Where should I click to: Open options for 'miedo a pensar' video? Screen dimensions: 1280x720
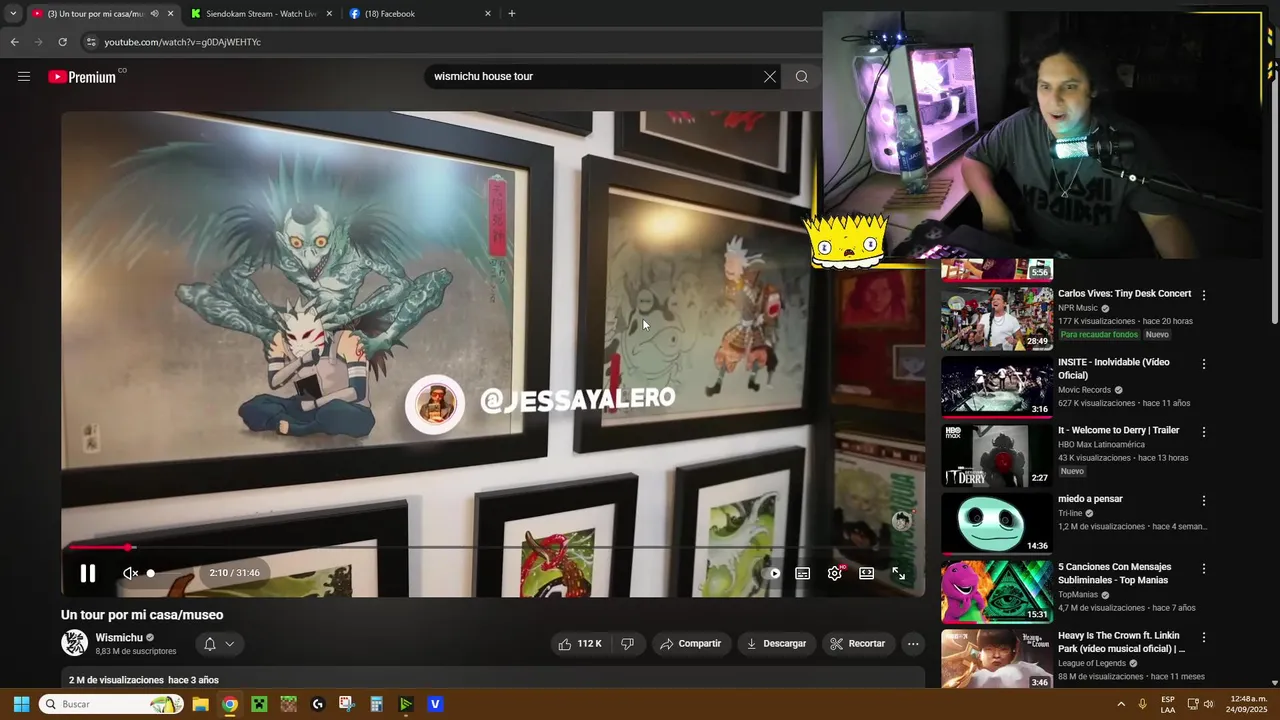click(1204, 500)
